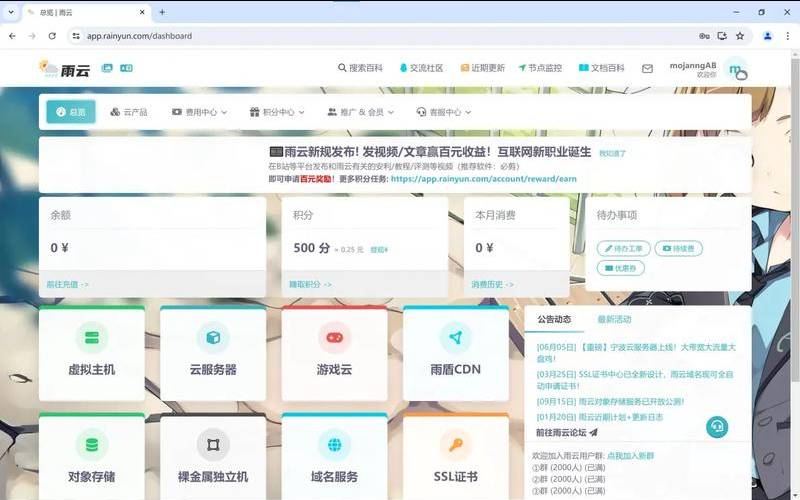Open 搜索百科 search in header
The height and width of the screenshot is (500, 800).
[360, 68]
